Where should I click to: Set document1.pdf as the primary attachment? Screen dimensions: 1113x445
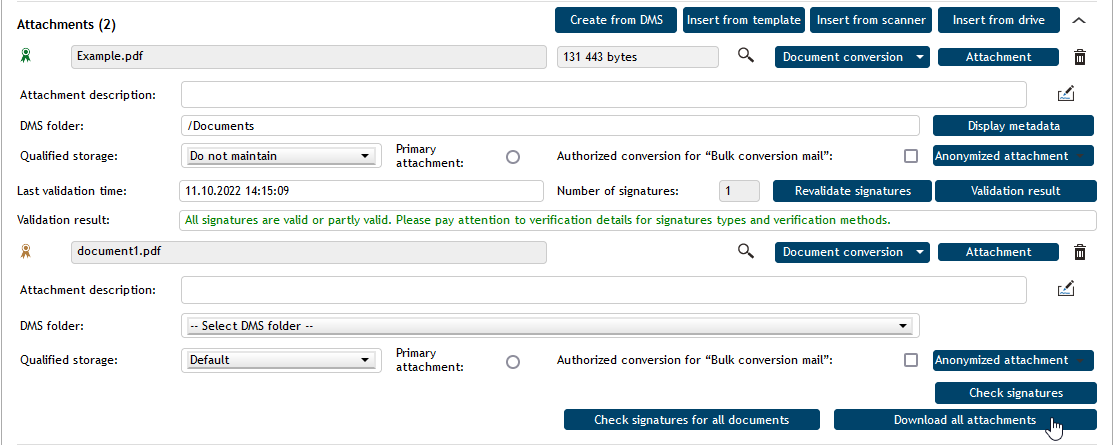click(513, 361)
